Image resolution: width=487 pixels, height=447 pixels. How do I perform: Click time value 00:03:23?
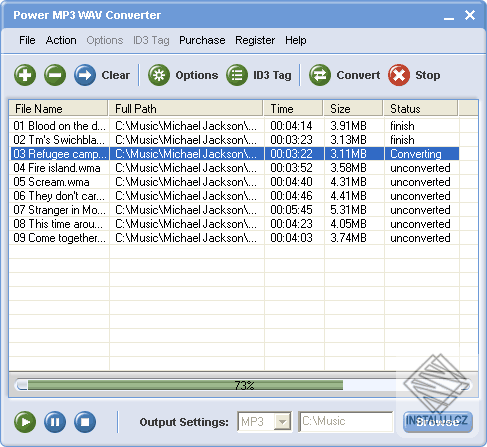coord(291,140)
